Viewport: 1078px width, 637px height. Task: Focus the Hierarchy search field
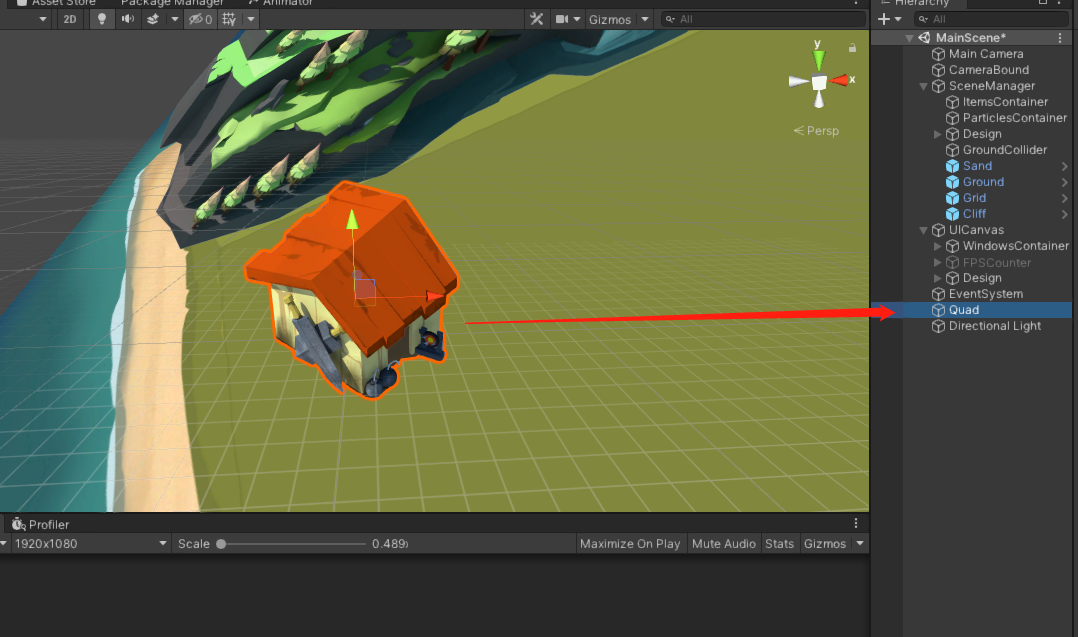[993, 19]
